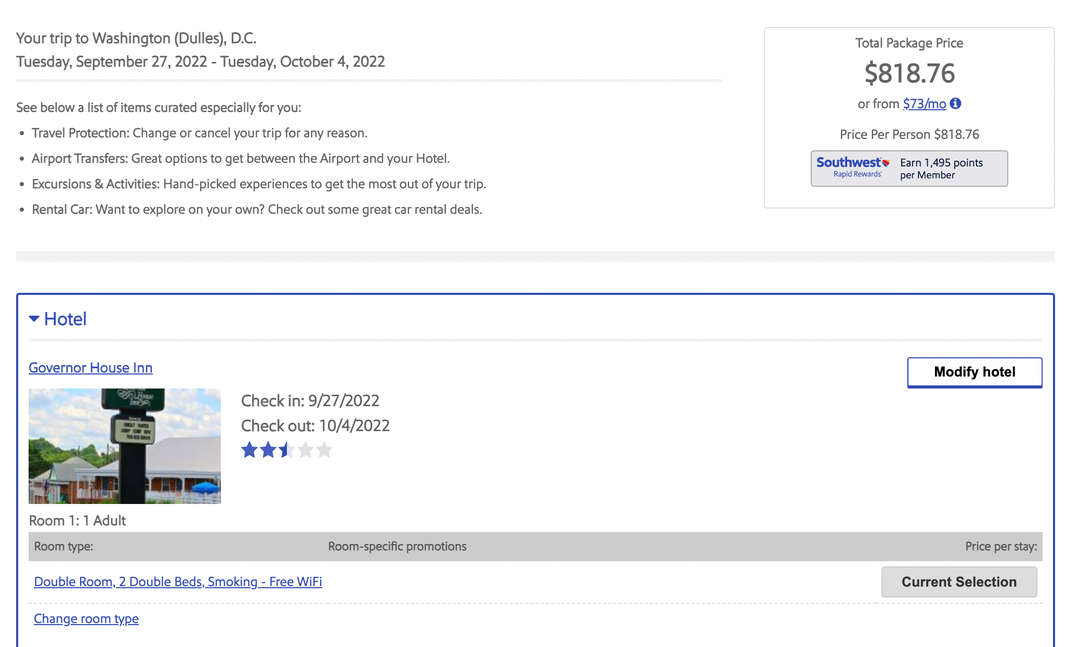Image resolution: width=1080 pixels, height=647 pixels.
Task: Click the last empty rating star
Action: point(324,450)
